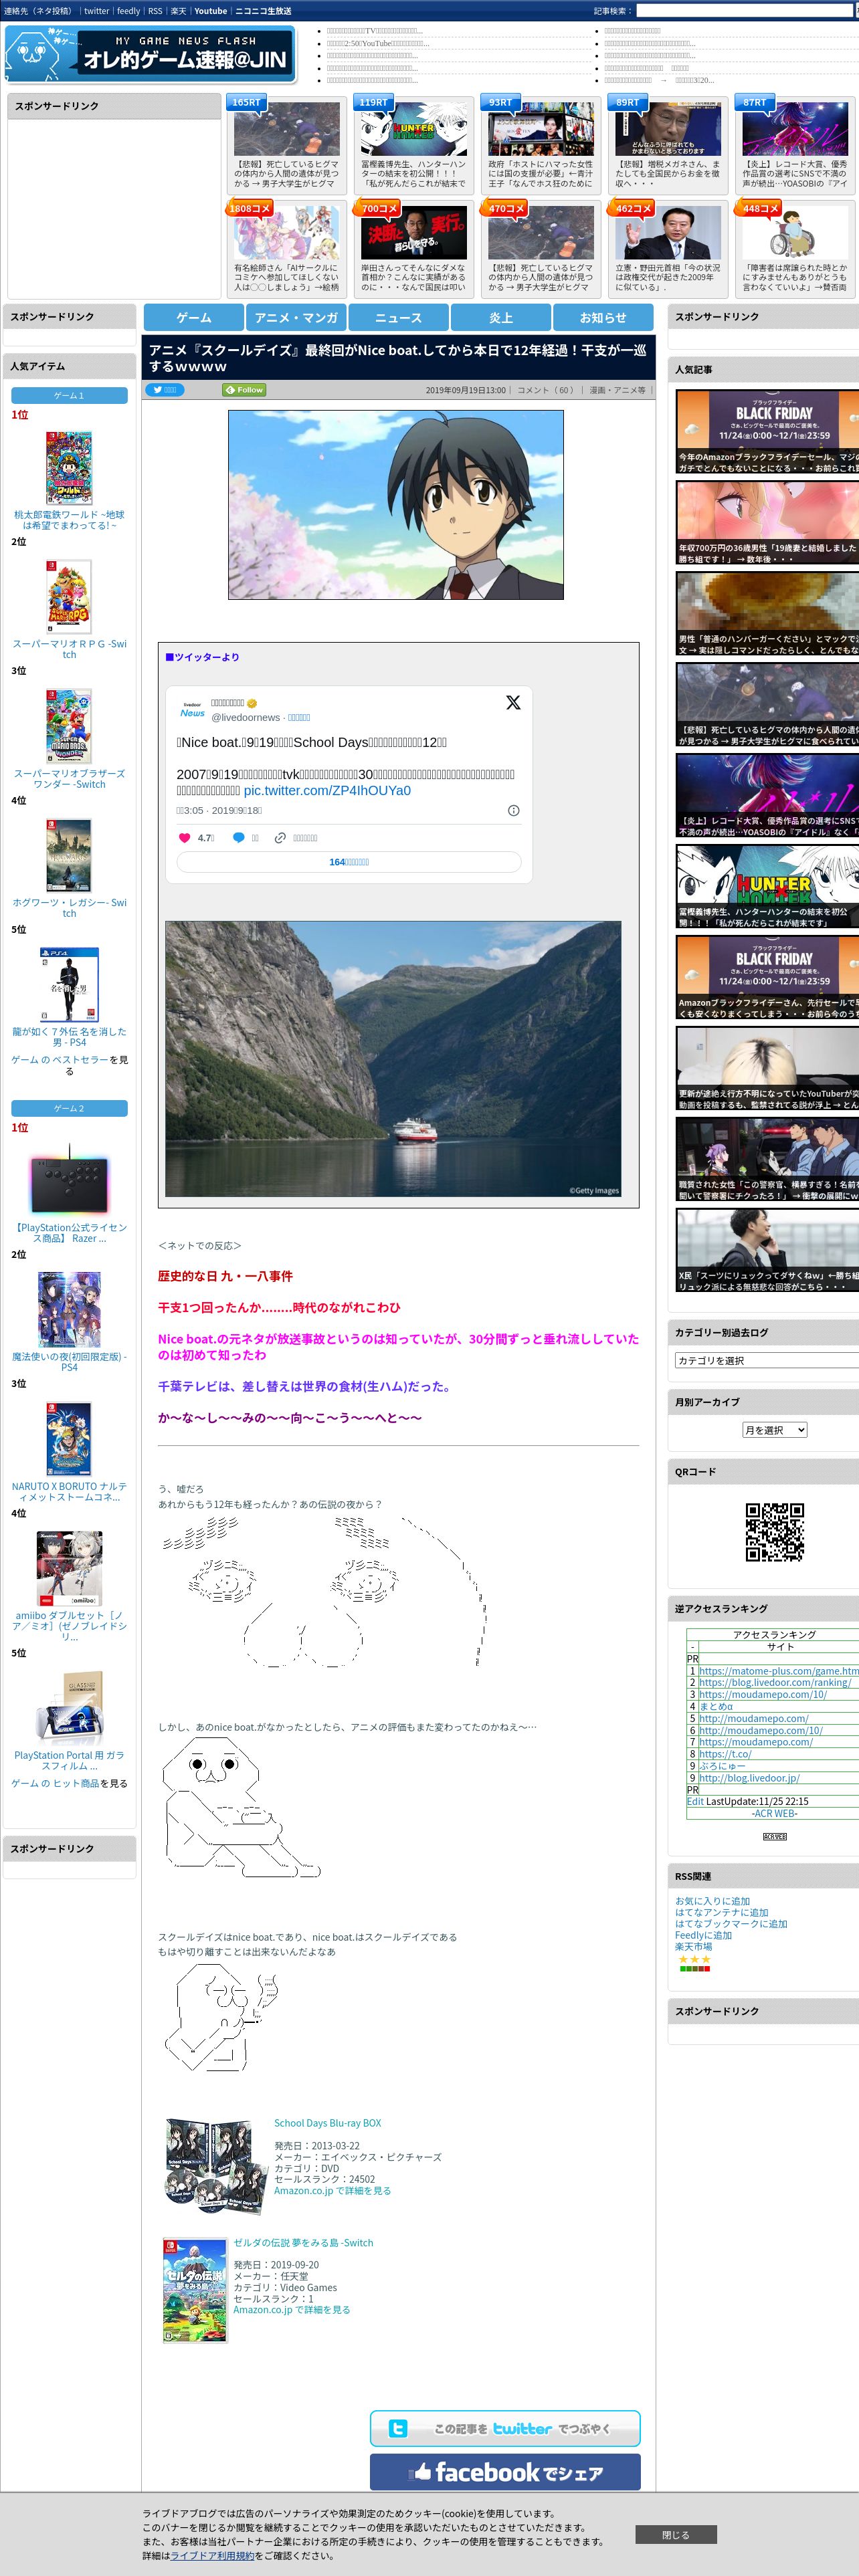Open the twitter link in top bar
Viewport: 859px width, 2576px height.
point(96,11)
